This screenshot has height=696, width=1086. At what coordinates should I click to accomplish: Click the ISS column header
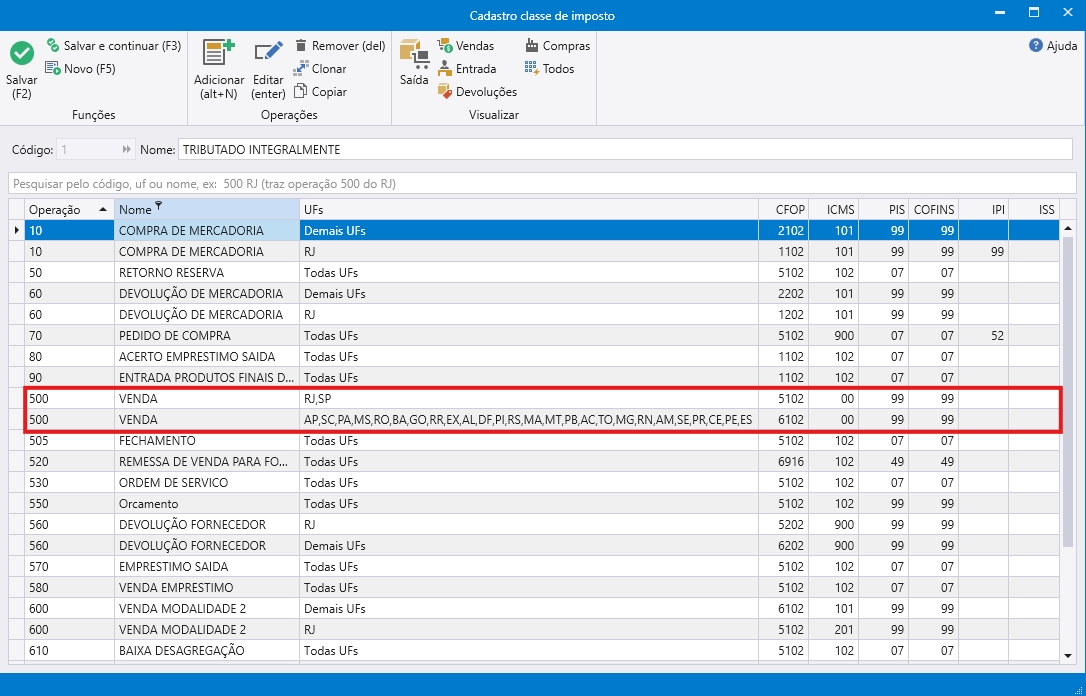1033,209
